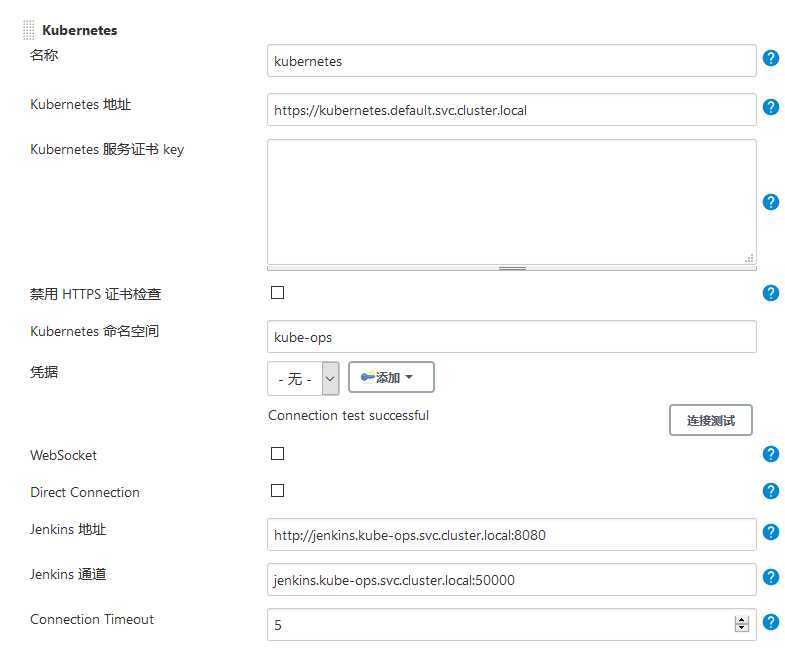Open help for Connection Timeout field
This screenshot has height=651, width=785.
[770, 622]
